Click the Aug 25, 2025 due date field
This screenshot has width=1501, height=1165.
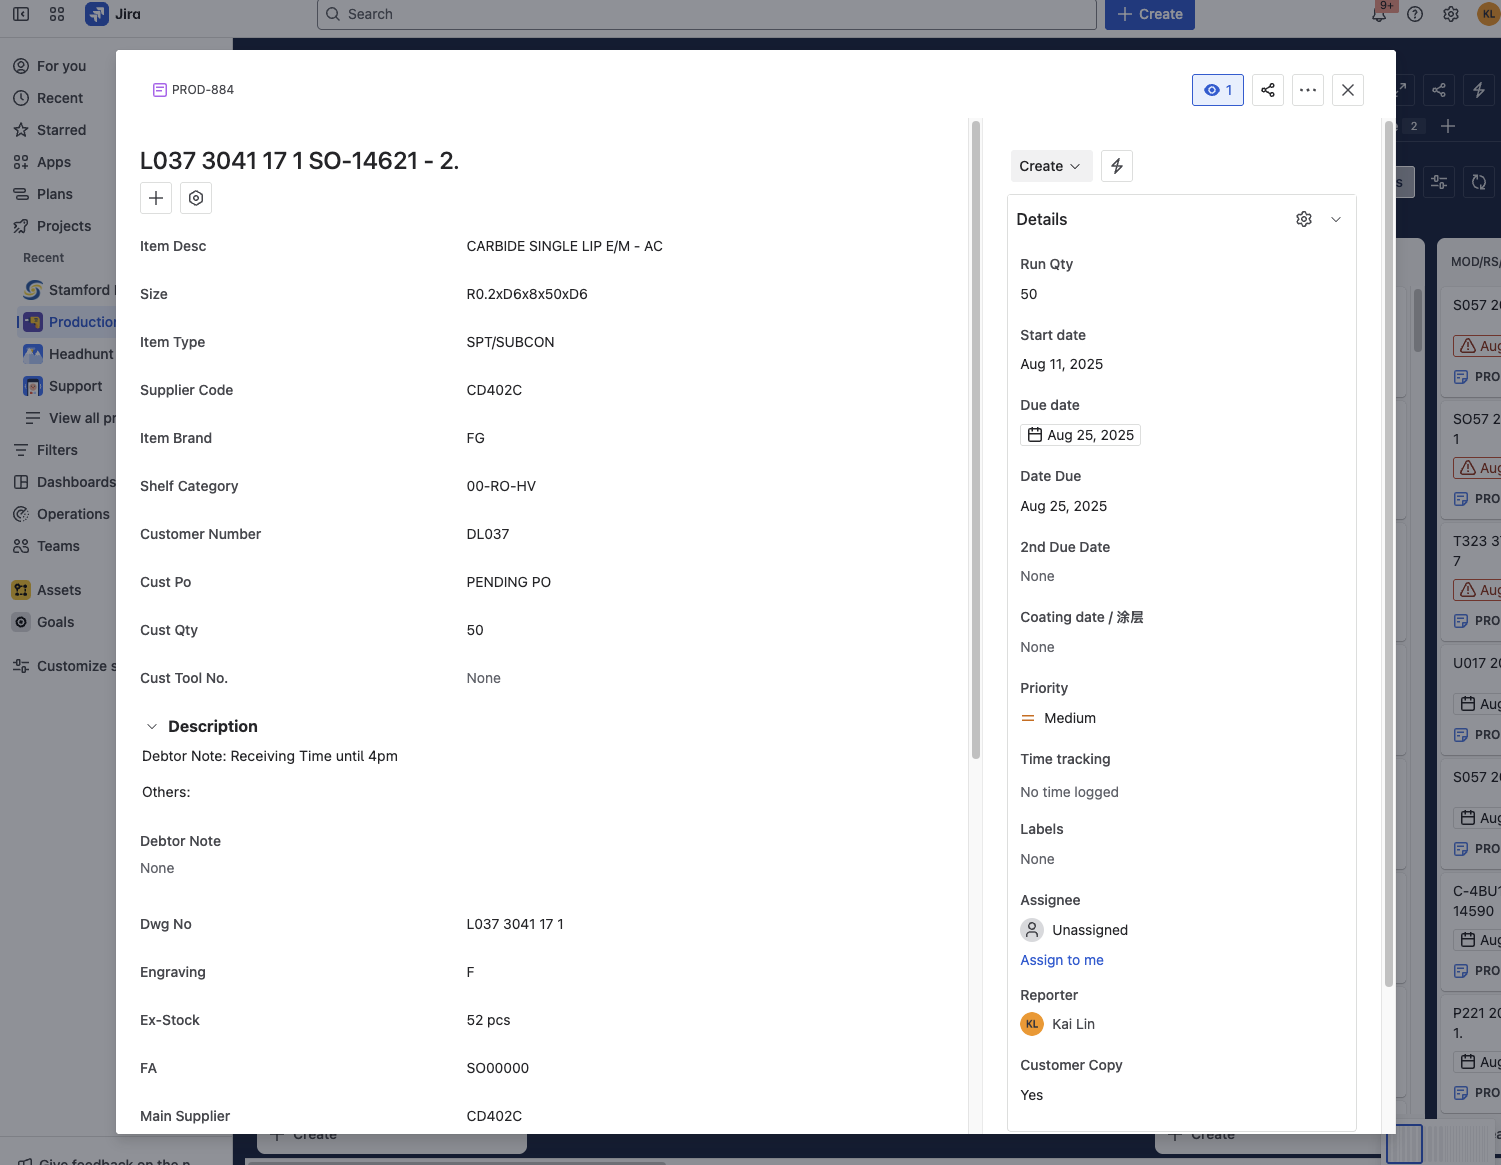(1081, 435)
